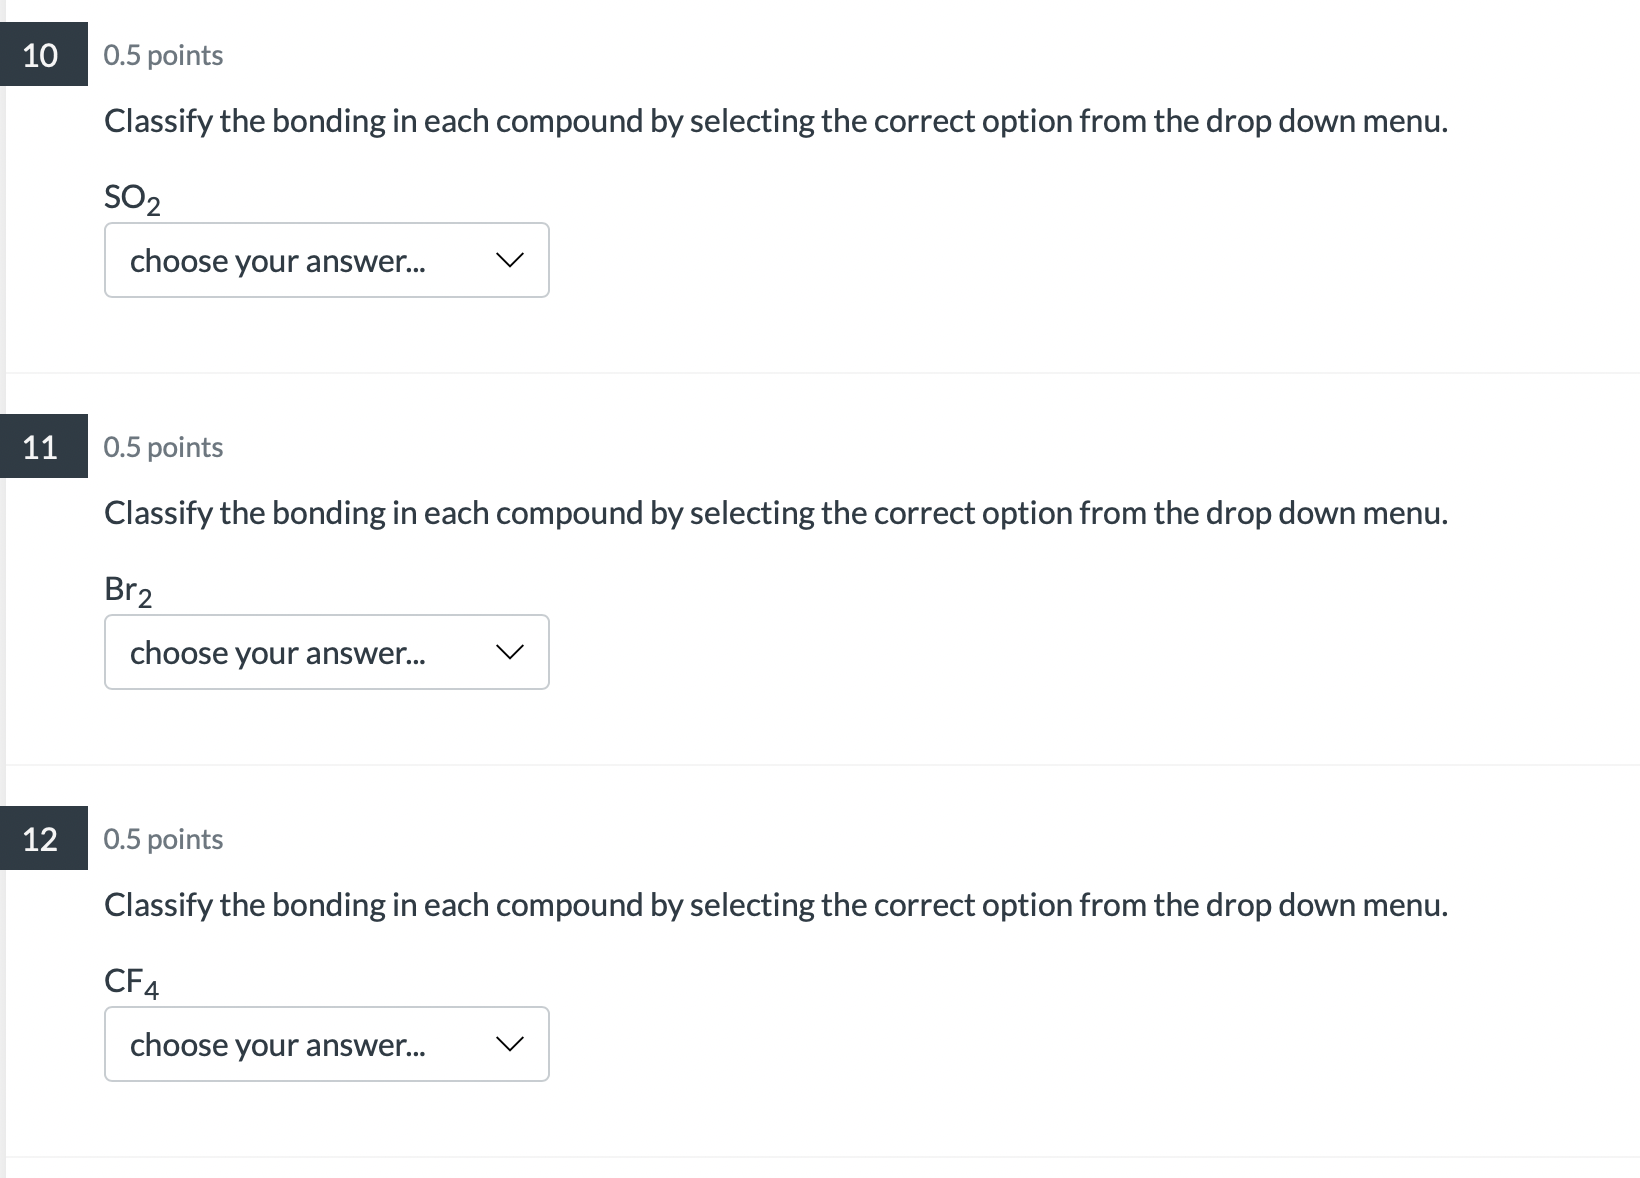Click the 0.5 points label for question 12

(163, 839)
